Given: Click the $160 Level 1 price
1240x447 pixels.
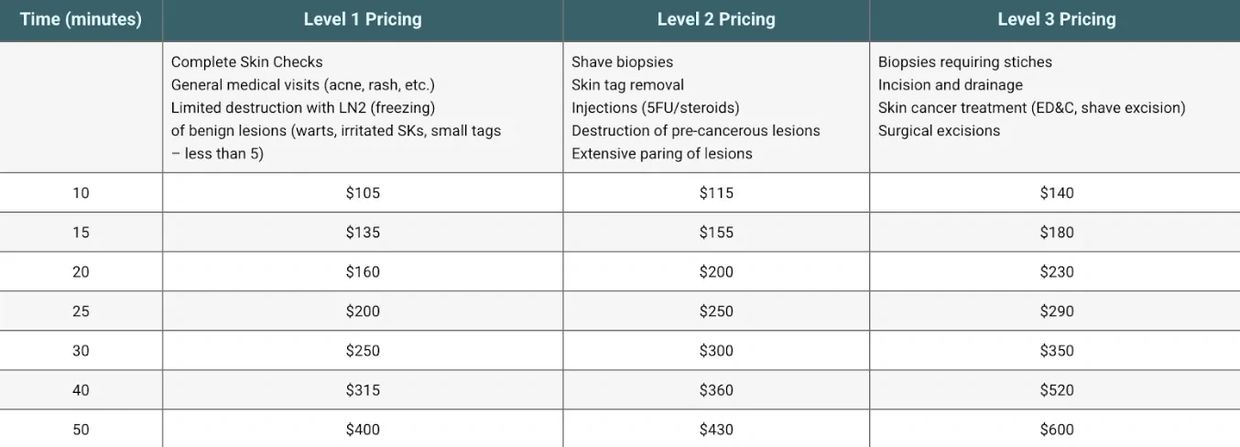Looking at the screenshot, I should [x=363, y=272].
